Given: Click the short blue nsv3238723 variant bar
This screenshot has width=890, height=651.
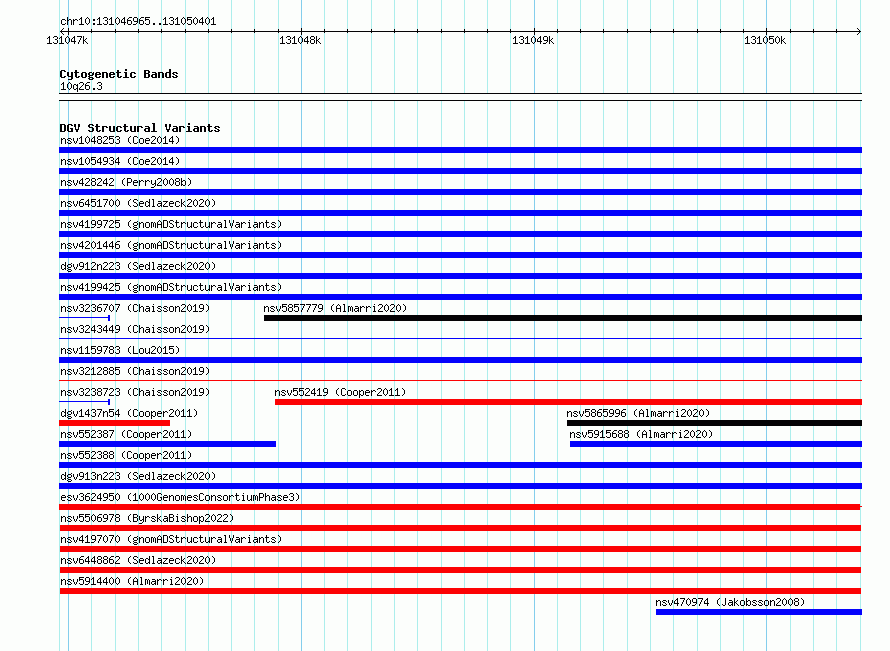Looking at the screenshot, I should click(85, 402).
